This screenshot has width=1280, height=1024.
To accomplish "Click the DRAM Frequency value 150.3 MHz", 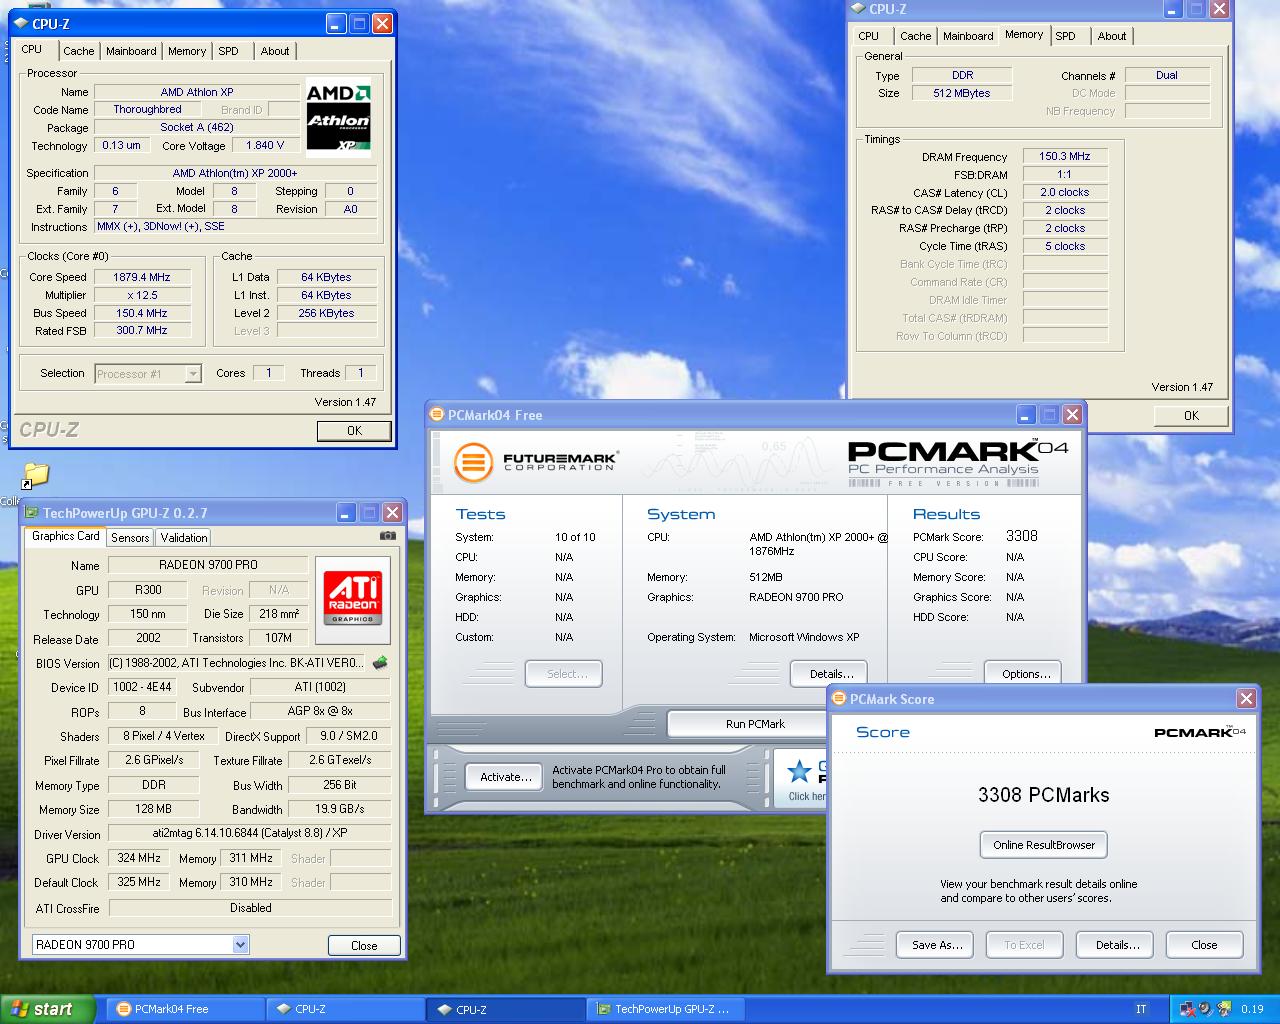I will point(1064,156).
